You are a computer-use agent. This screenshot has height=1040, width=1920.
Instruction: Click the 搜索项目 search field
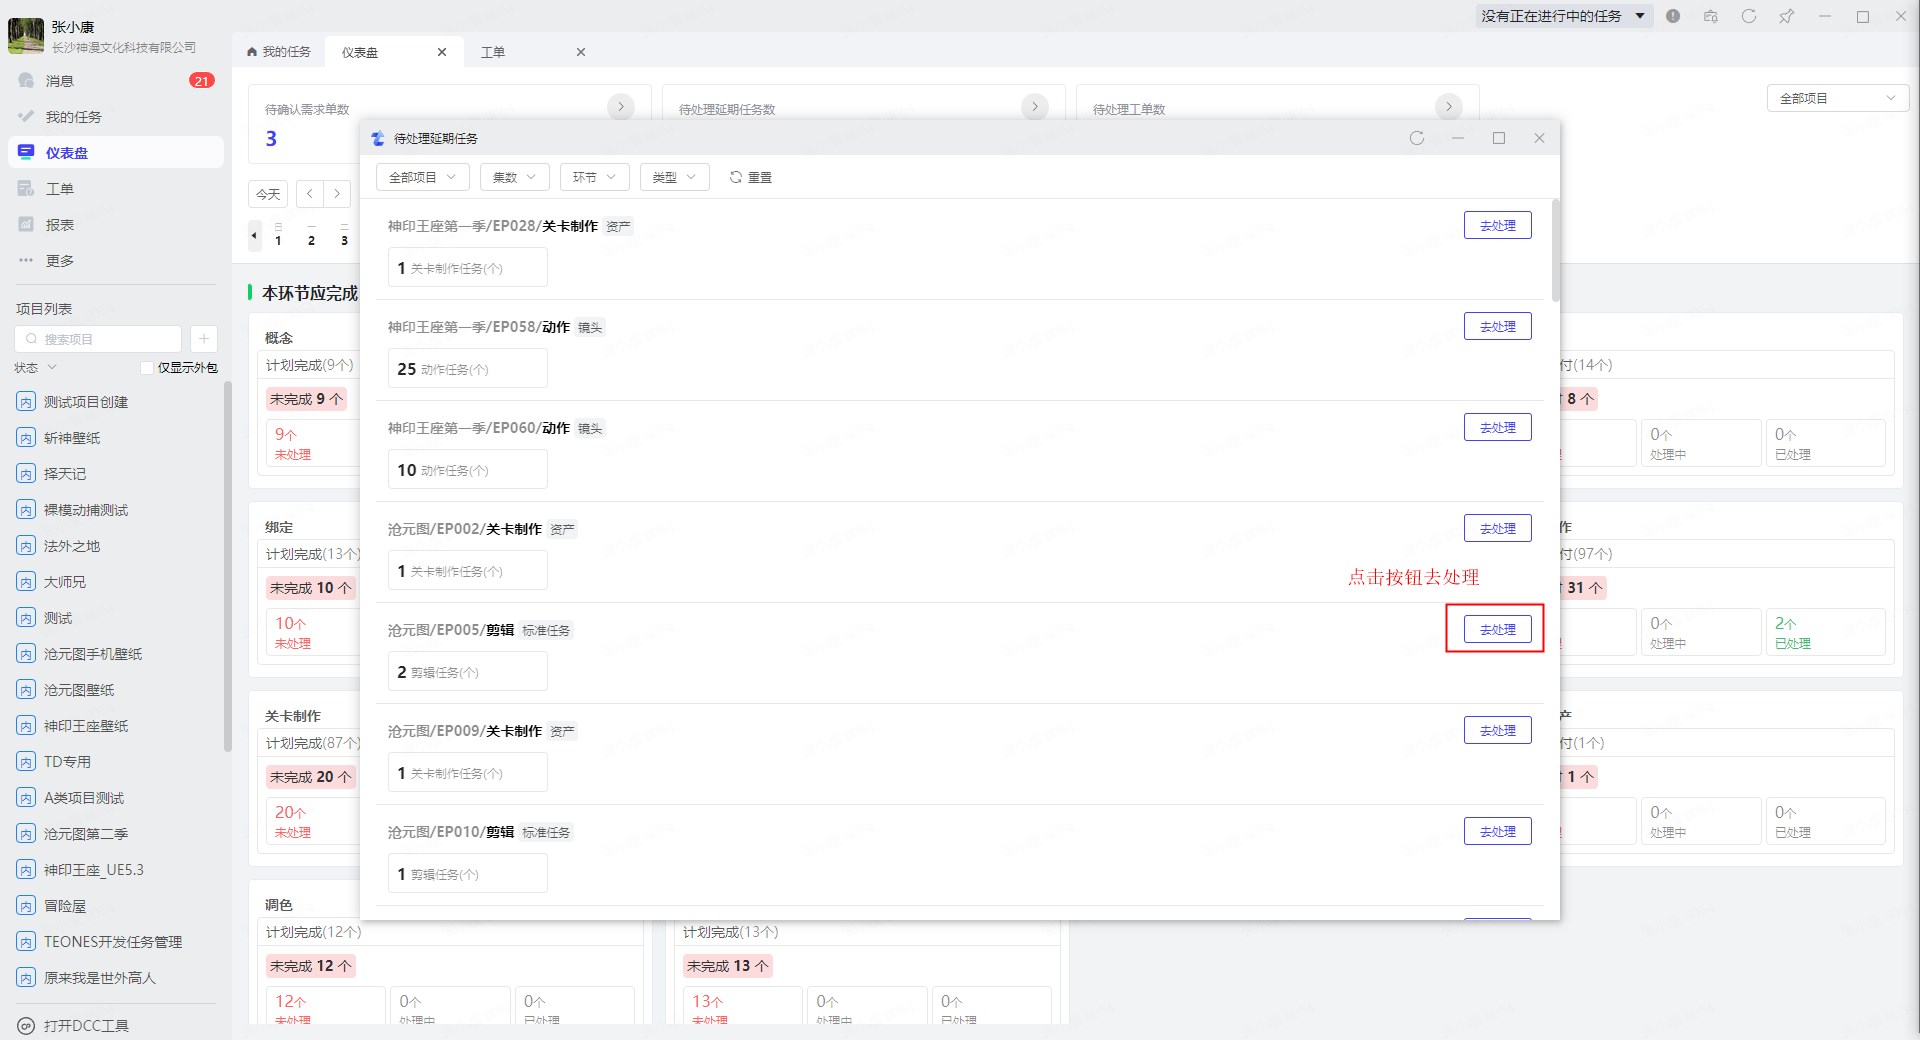(x=98, y=339)
